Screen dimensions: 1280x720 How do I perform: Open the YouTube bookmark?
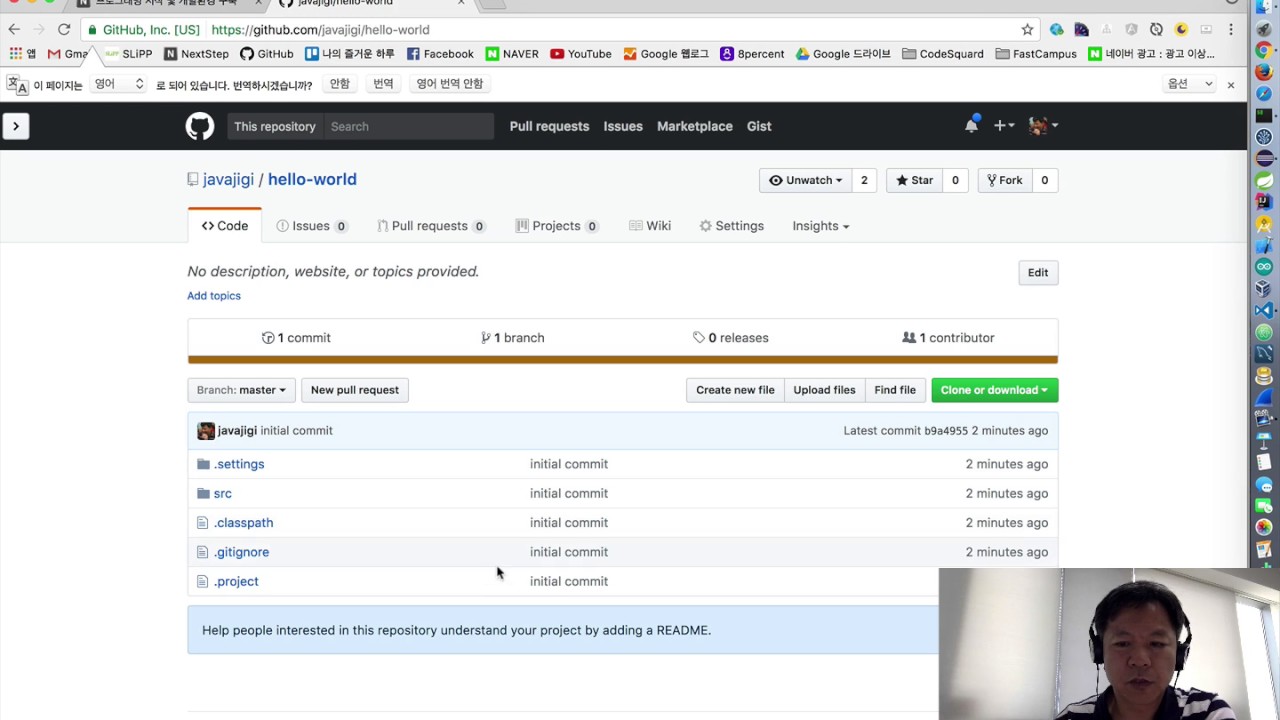(x=581, y=54)
